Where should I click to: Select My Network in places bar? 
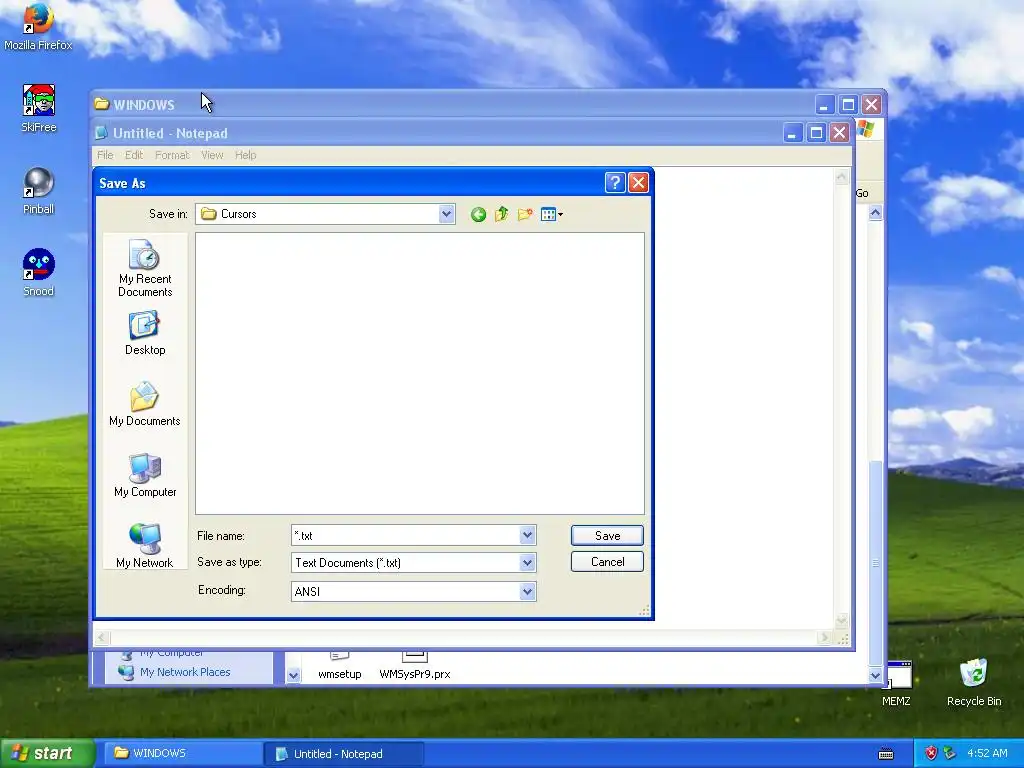pyautogui.click(x=145, y=546)
